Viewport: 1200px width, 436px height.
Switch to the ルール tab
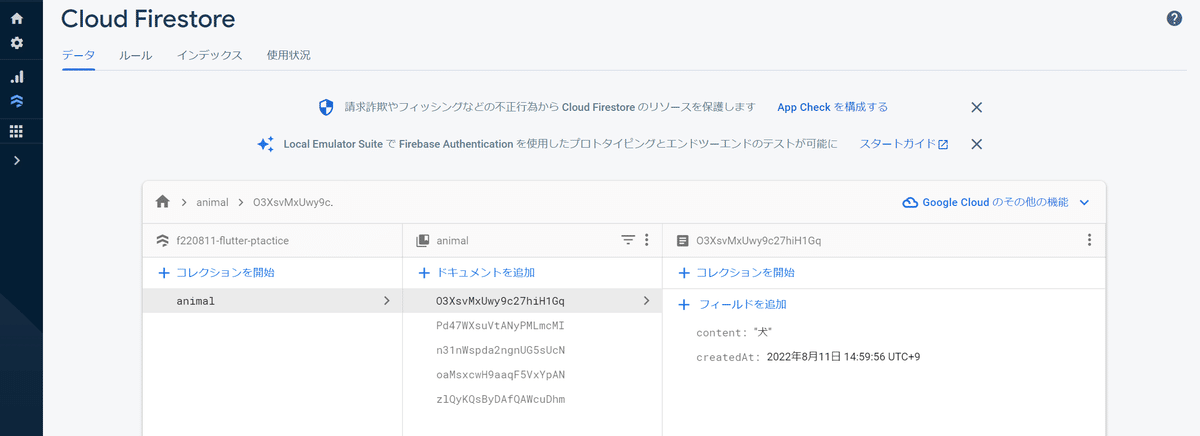pos(135,55)
